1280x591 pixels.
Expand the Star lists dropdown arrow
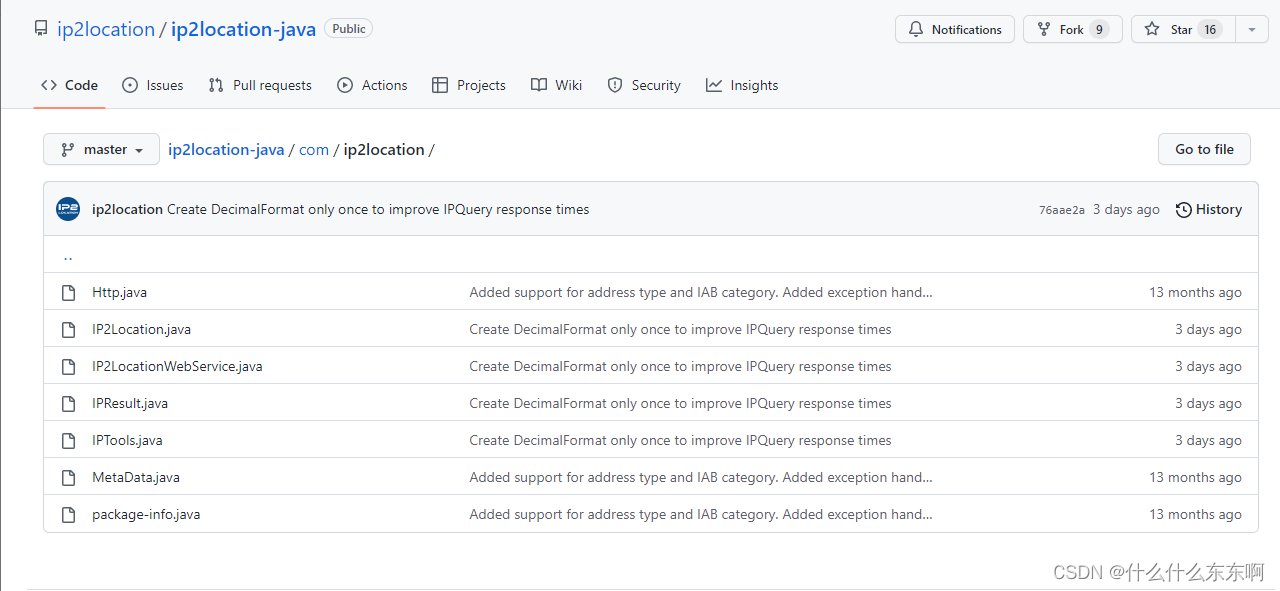(1252, 30)
